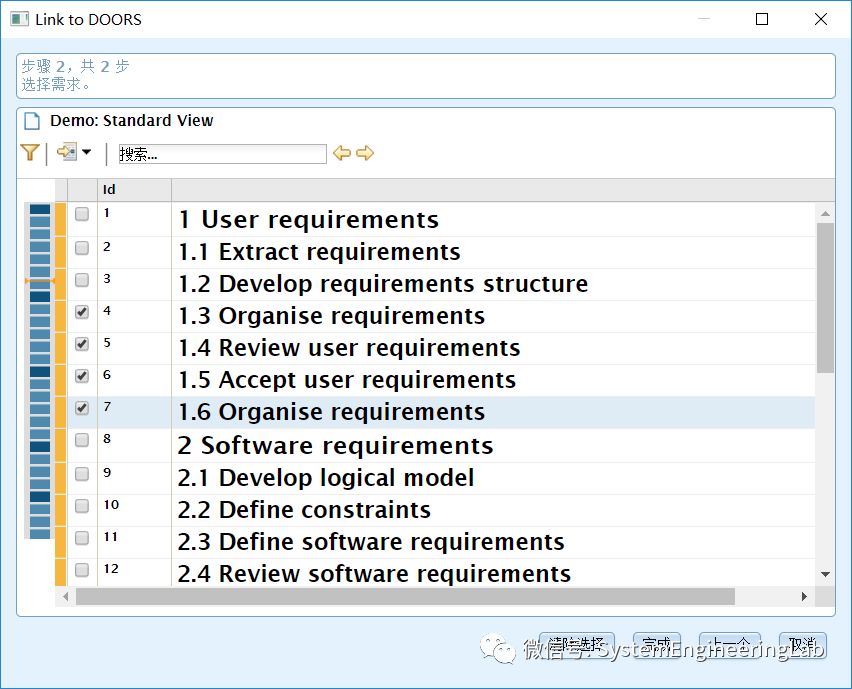The width and height of the screenshot is (852, 689).
Task: Uncheck the 1.3 Organise requirements checkbox
Action: click(x=82, y=312)
